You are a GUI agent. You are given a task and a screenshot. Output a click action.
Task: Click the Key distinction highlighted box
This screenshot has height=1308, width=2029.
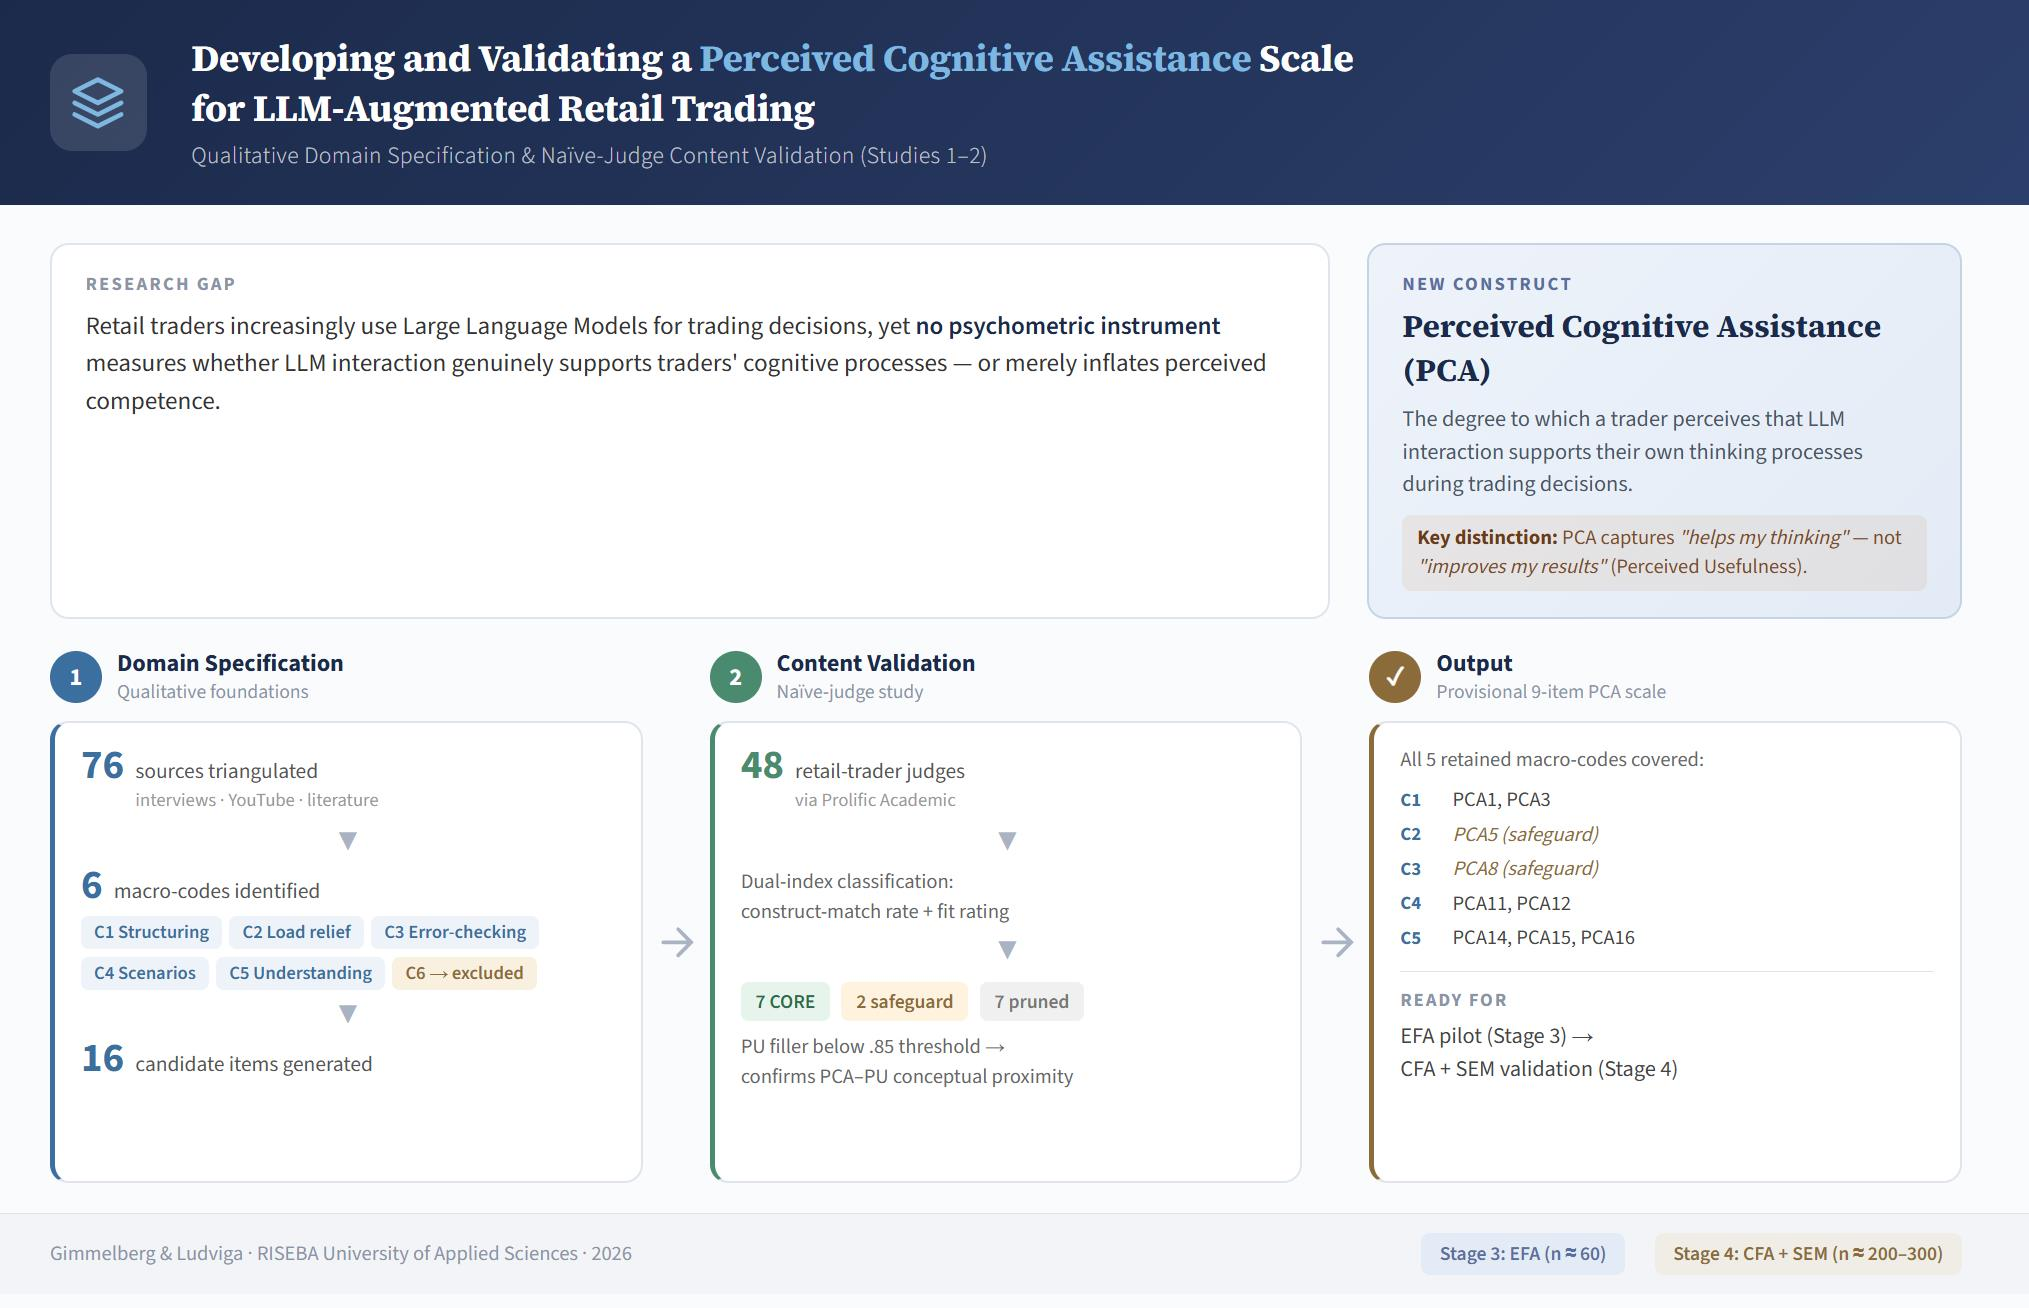tap(1663, 552)
